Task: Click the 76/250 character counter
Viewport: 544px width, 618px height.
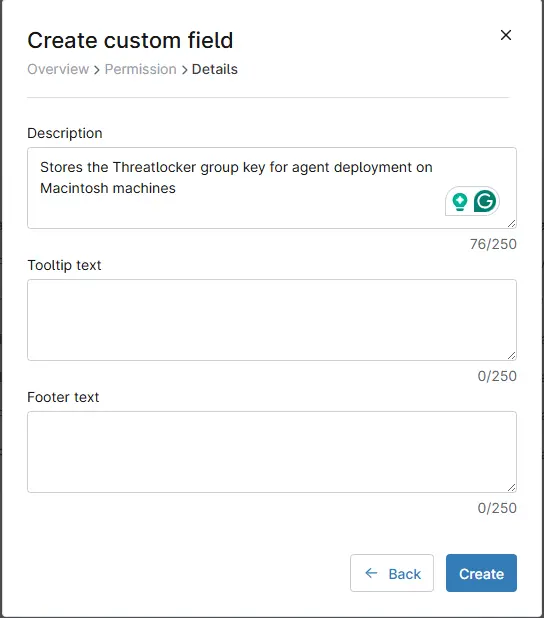Action: [x=493, y=244]
